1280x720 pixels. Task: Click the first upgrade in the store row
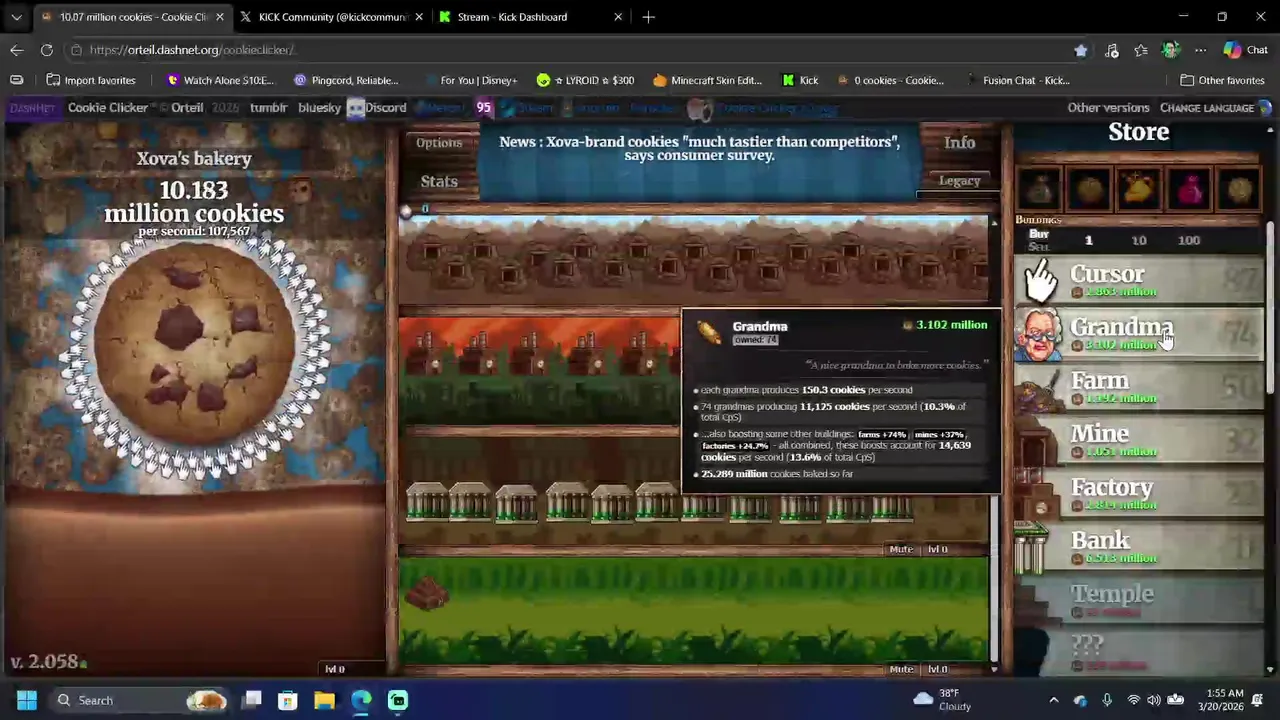pyautogui.click(x=1040, y=188)
